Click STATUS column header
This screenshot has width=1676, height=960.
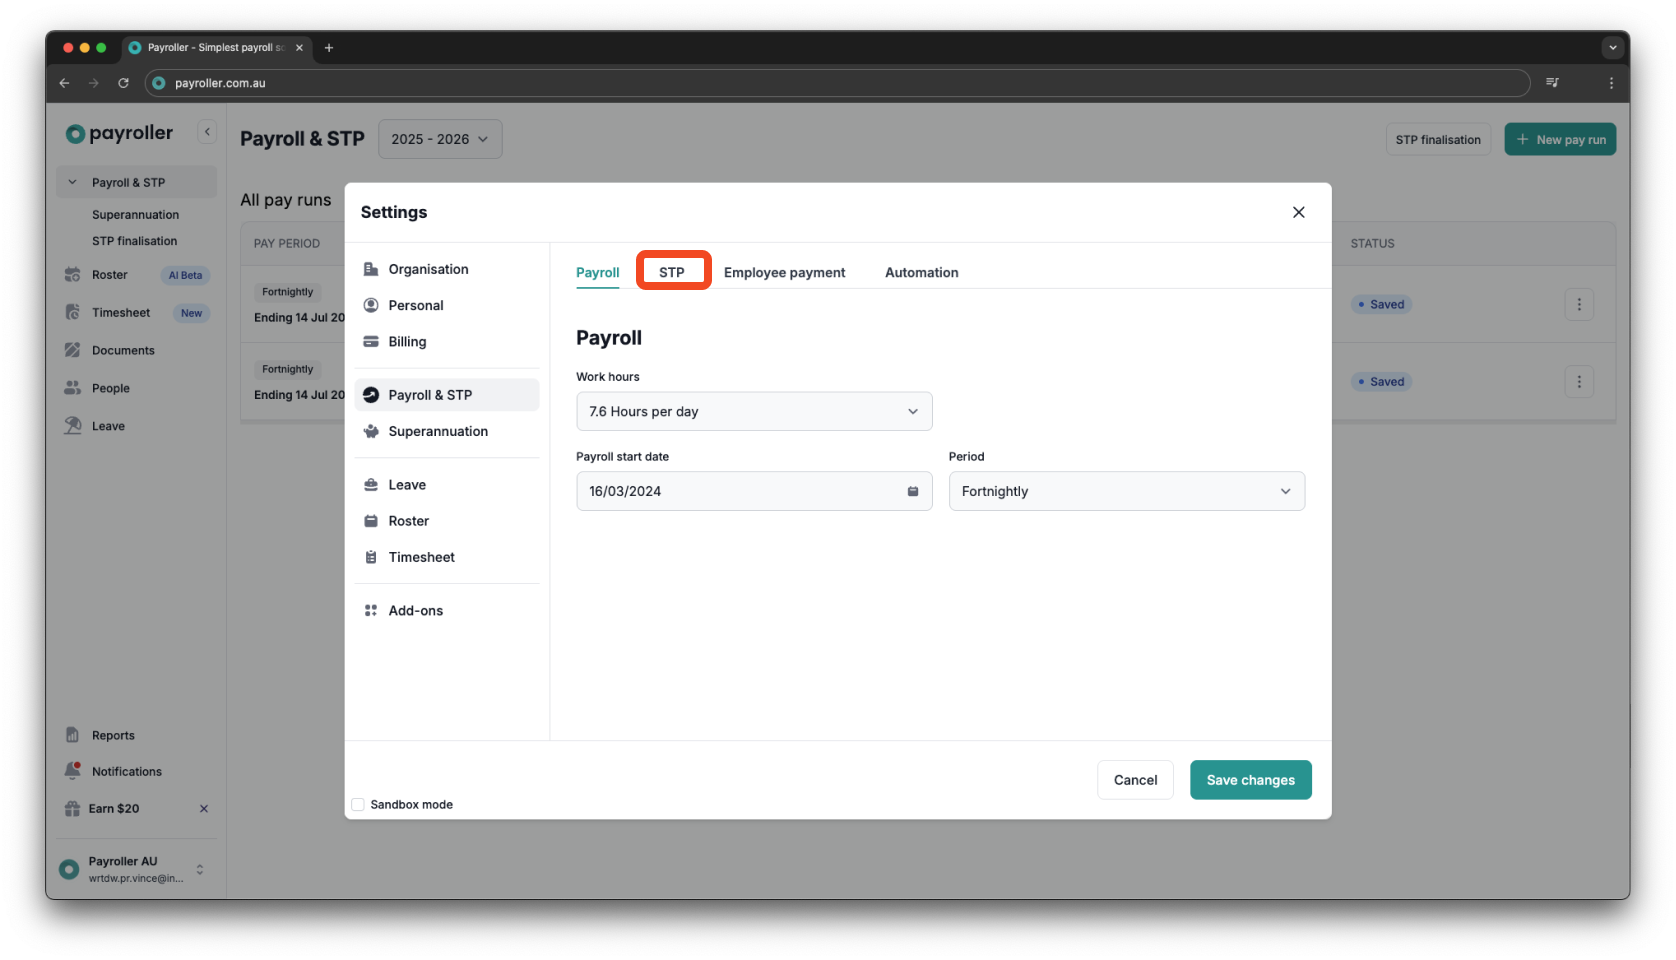(x=1372, y=243)
